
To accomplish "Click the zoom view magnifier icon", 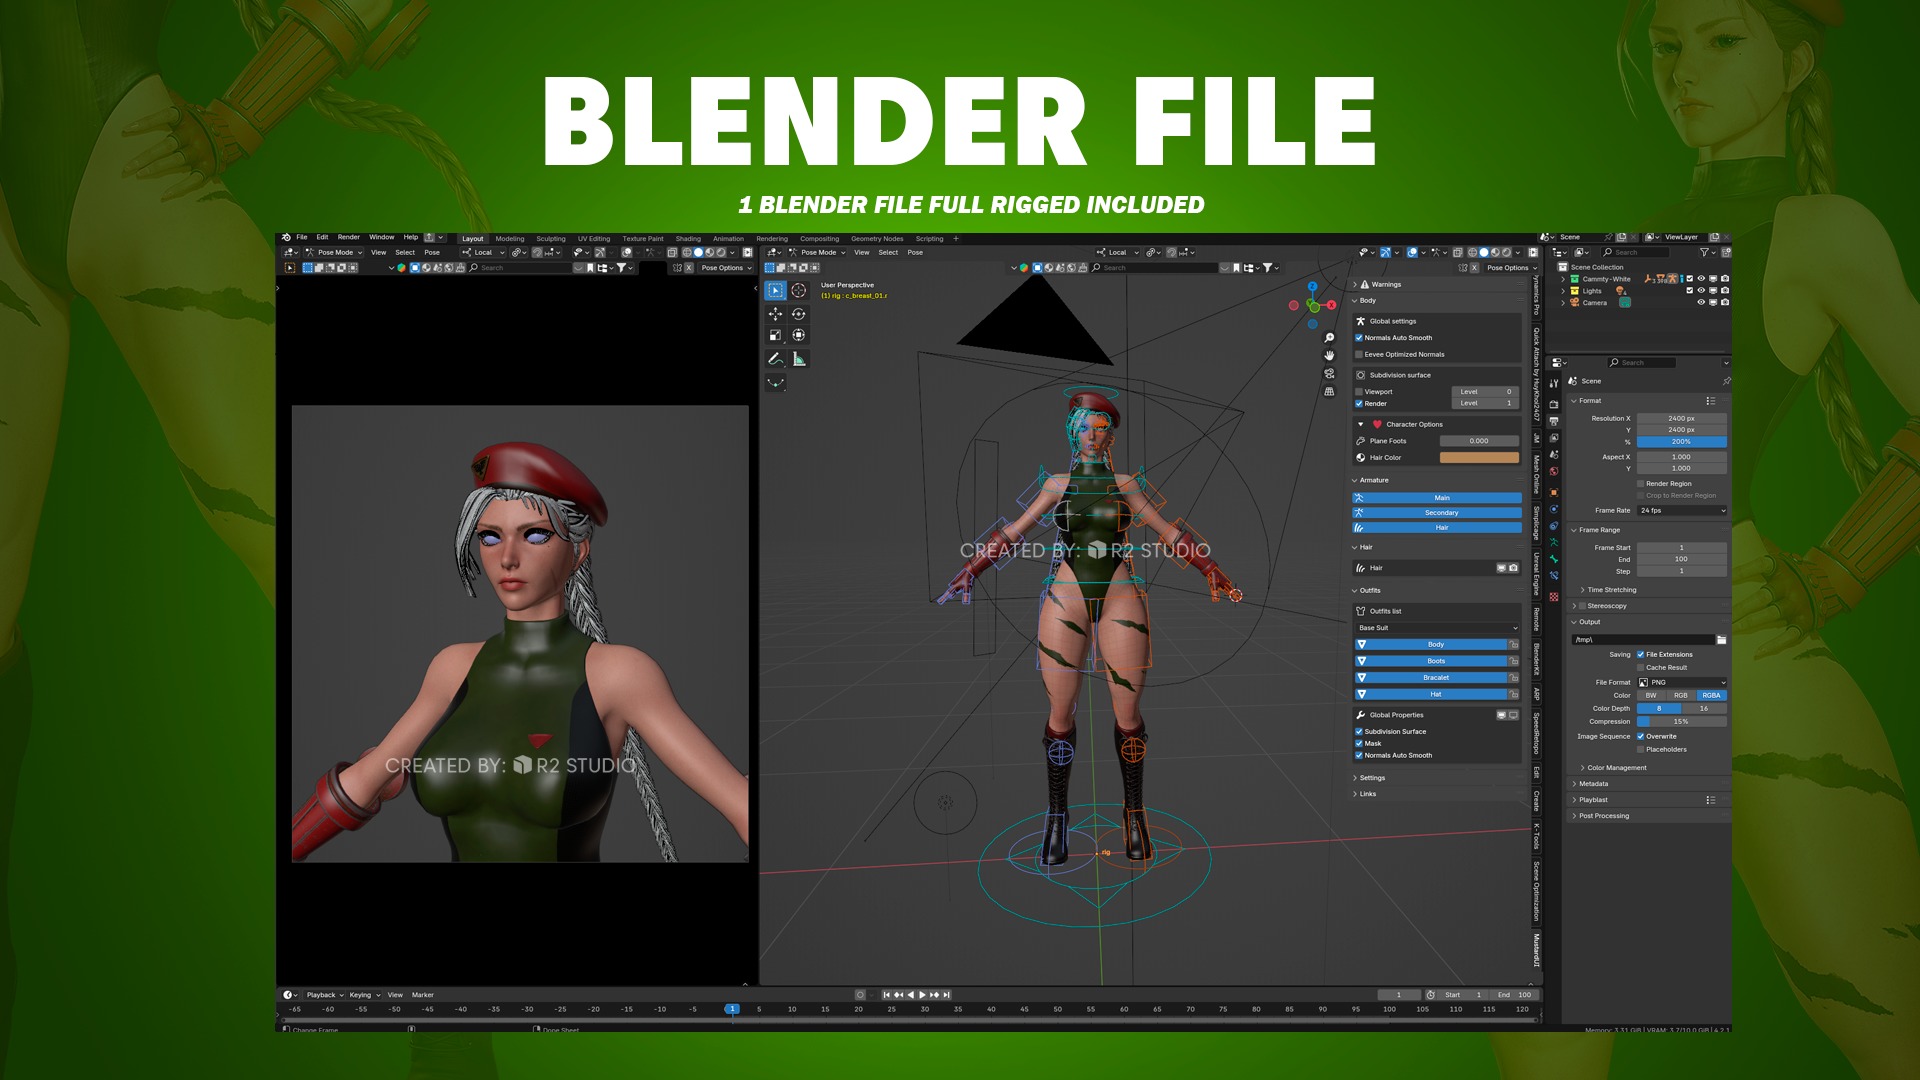I will 1329,338.
